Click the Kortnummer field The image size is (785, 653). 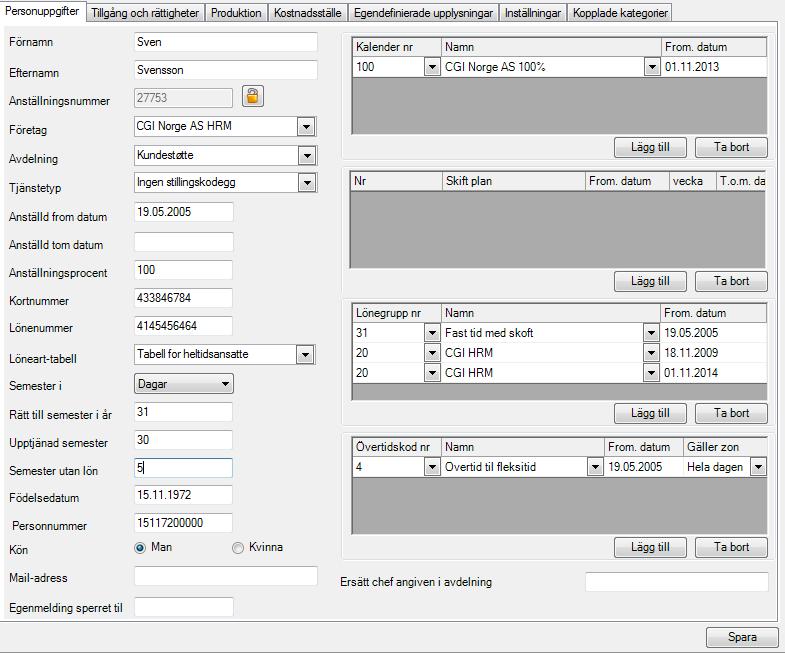(183, 298)
